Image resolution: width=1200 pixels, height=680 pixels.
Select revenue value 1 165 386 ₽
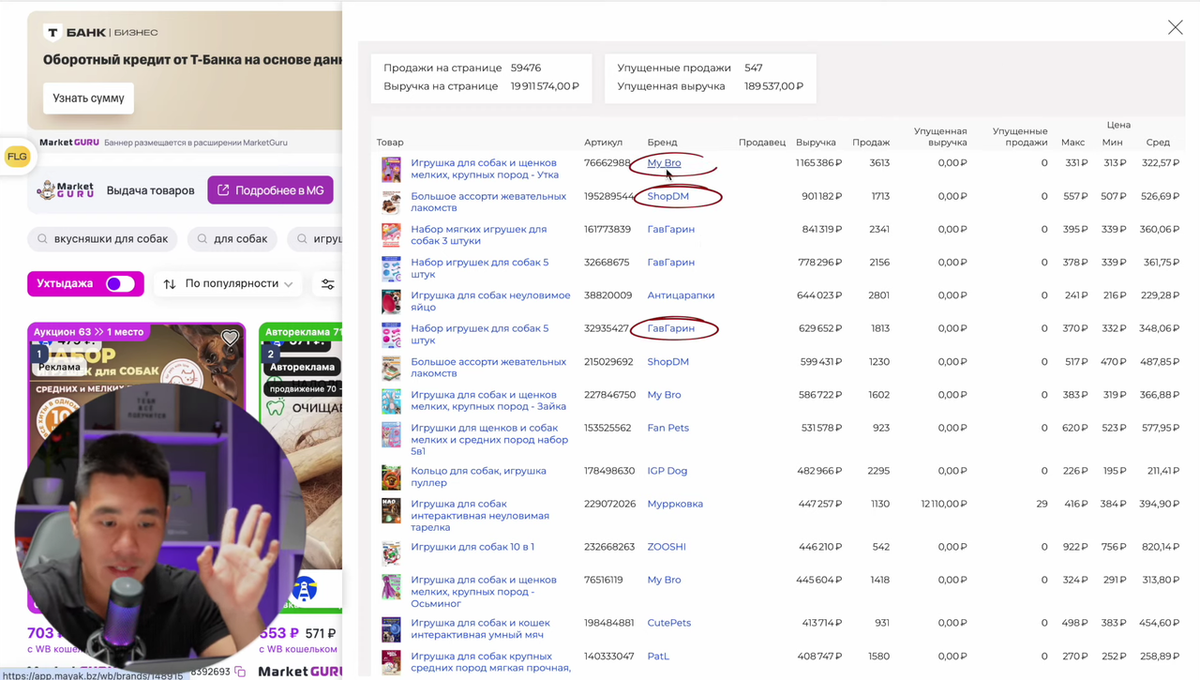819,163
